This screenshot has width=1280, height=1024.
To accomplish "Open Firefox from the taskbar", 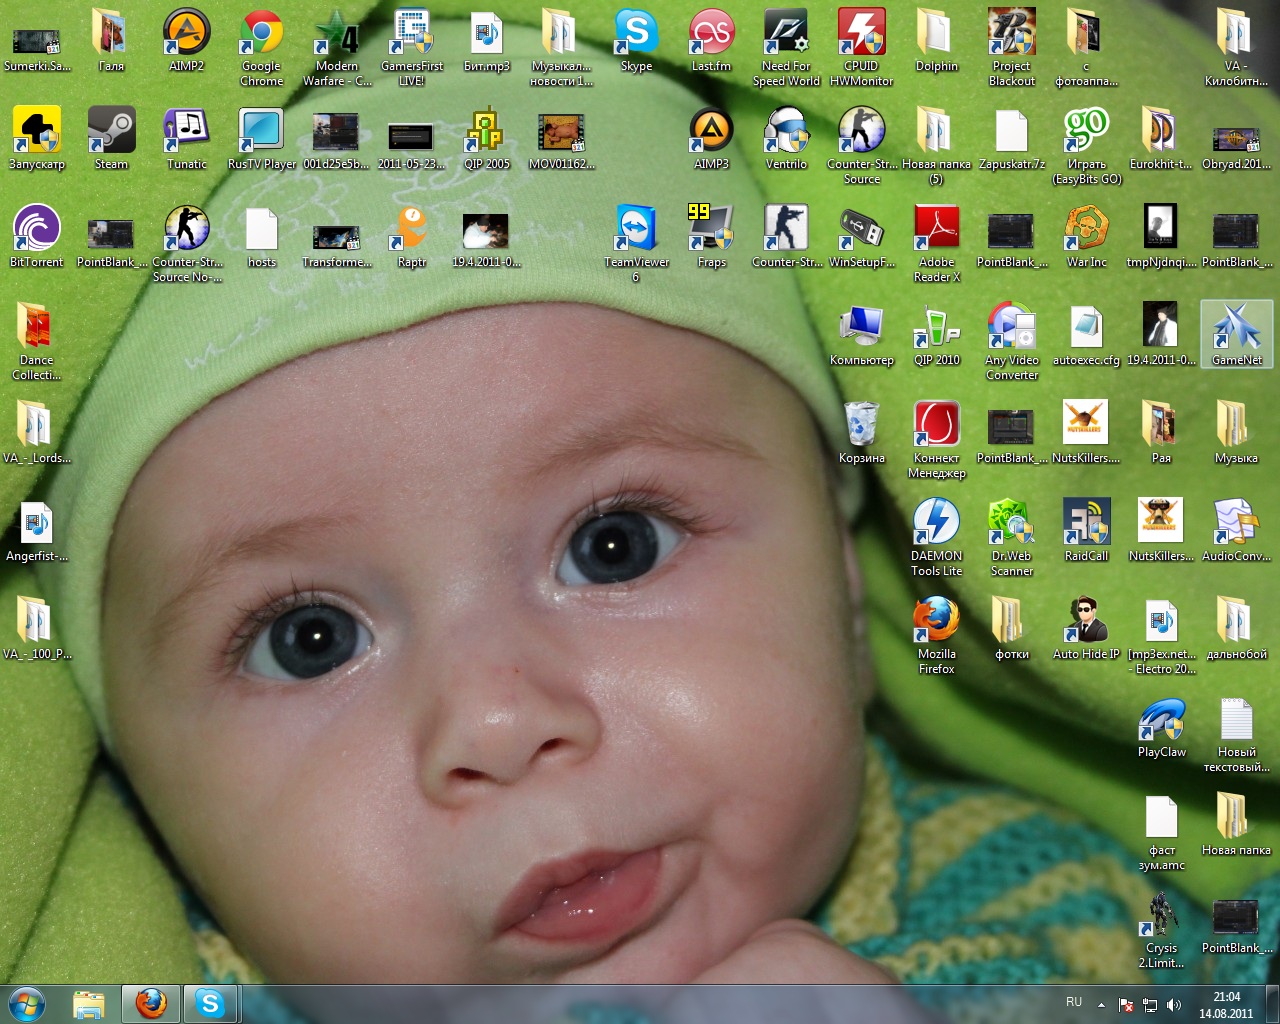I will (151, 1003).
